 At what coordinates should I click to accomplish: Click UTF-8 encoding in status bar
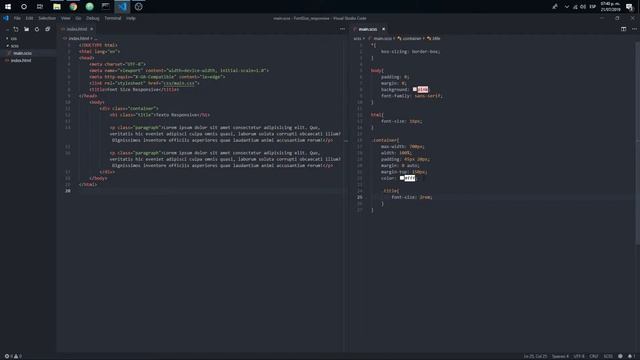pyautogui.click(x=579, y=356)
